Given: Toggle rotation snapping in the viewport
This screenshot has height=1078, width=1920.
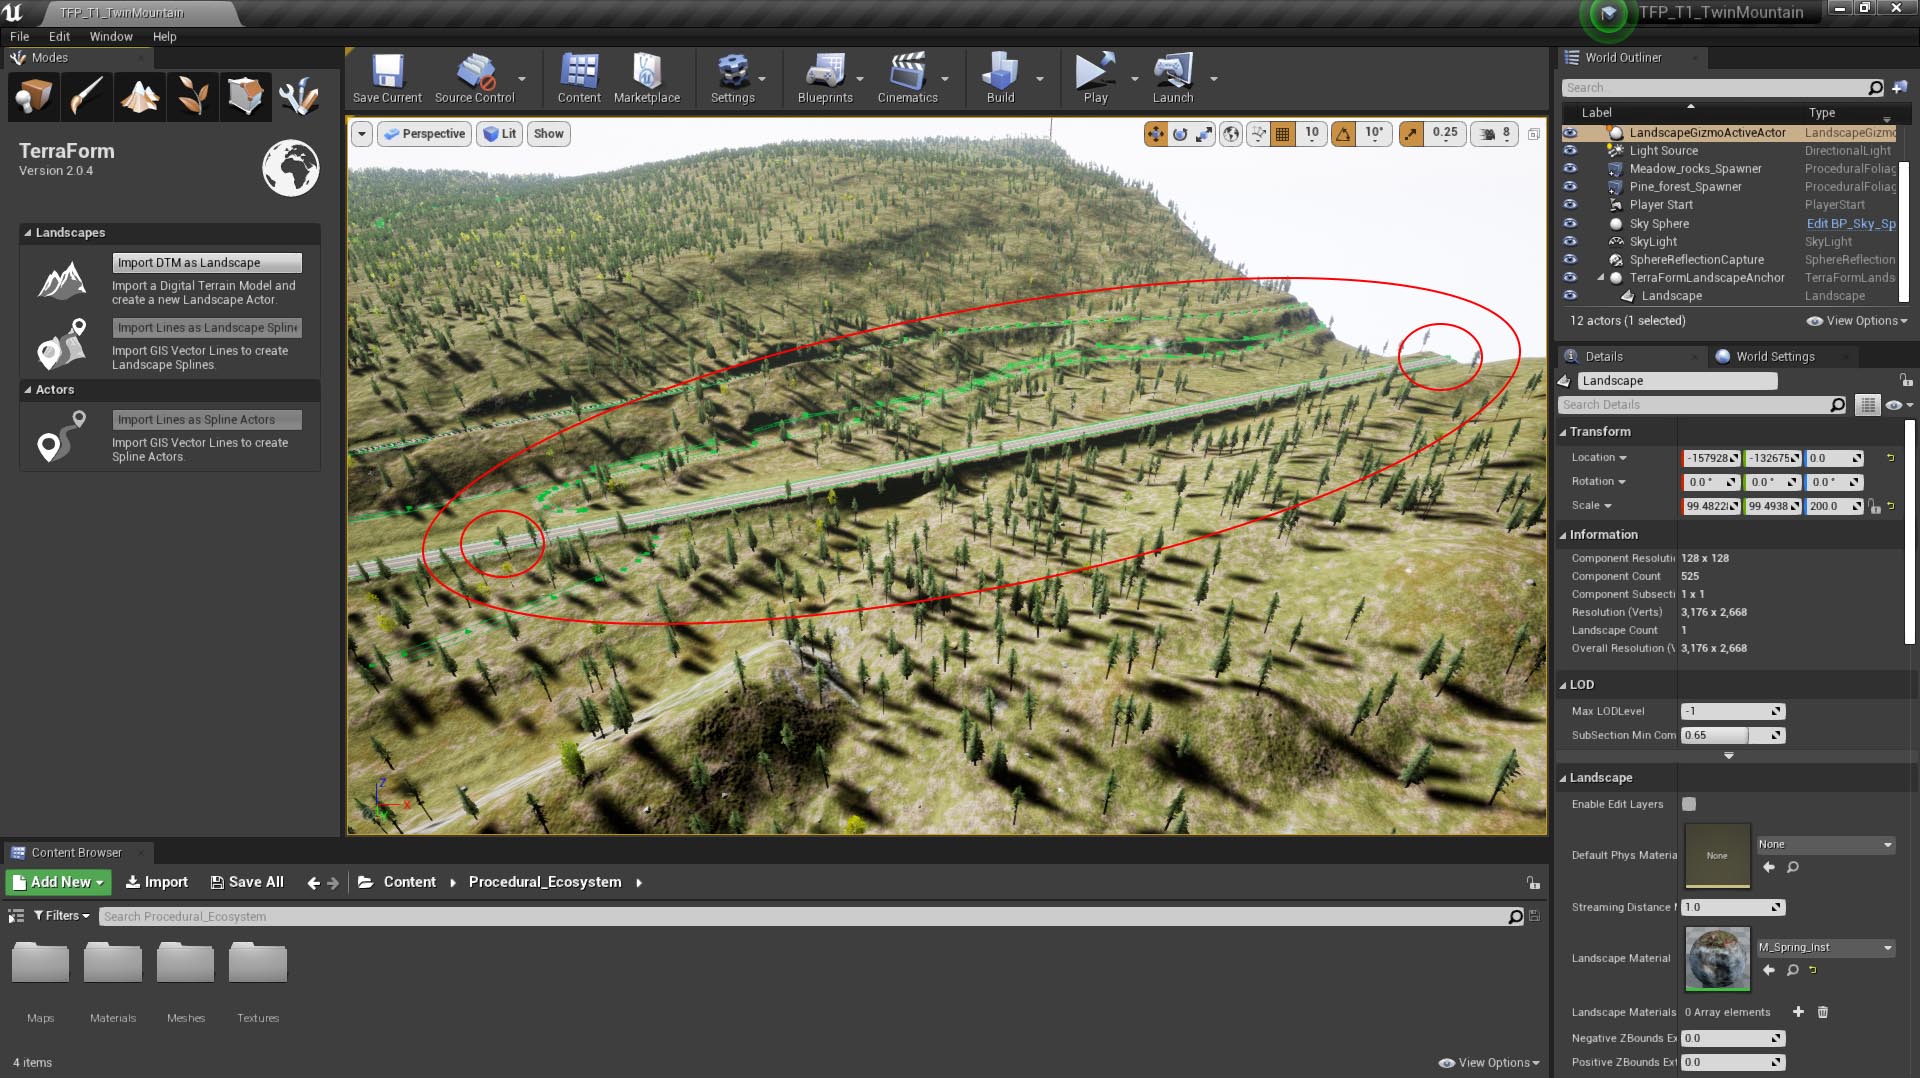Looking at the screenshot, I should coord(1343,134).
